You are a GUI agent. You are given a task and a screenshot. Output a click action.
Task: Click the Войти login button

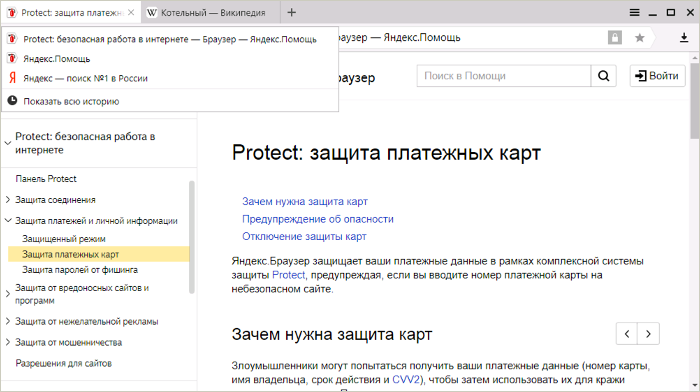click(x=658, y=76)
